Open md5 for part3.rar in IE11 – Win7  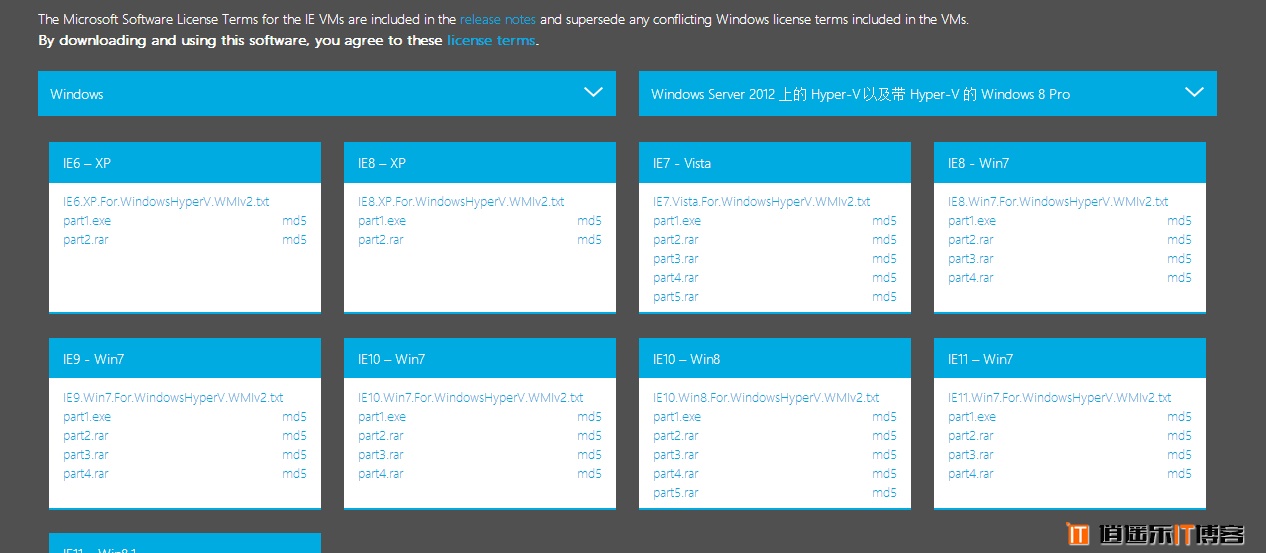coord(1180,455)
